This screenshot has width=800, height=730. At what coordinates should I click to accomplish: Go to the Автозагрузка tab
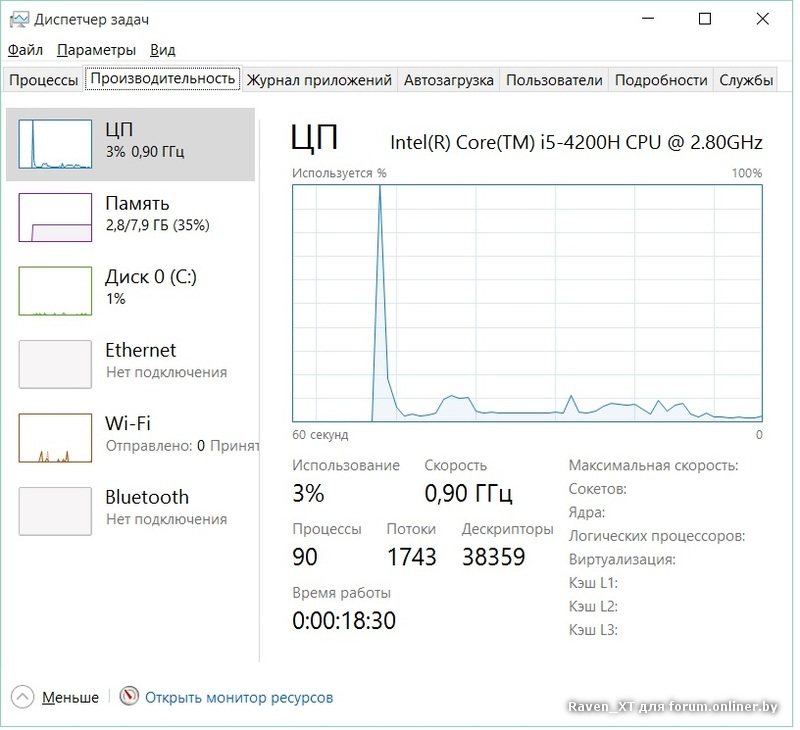pos(449,80)
